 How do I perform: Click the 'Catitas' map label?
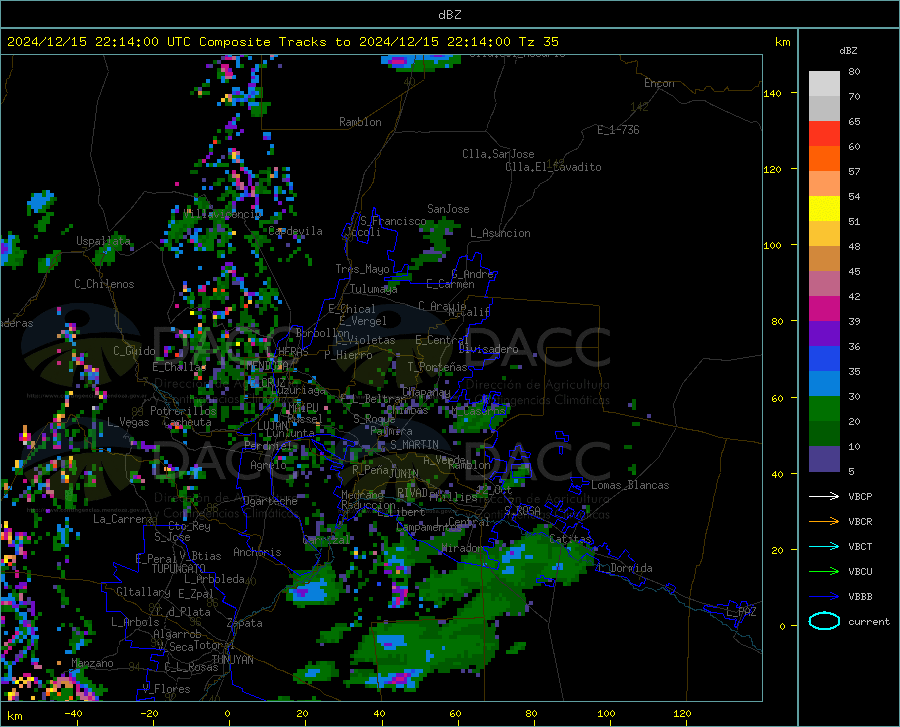[x=571, y=539]
